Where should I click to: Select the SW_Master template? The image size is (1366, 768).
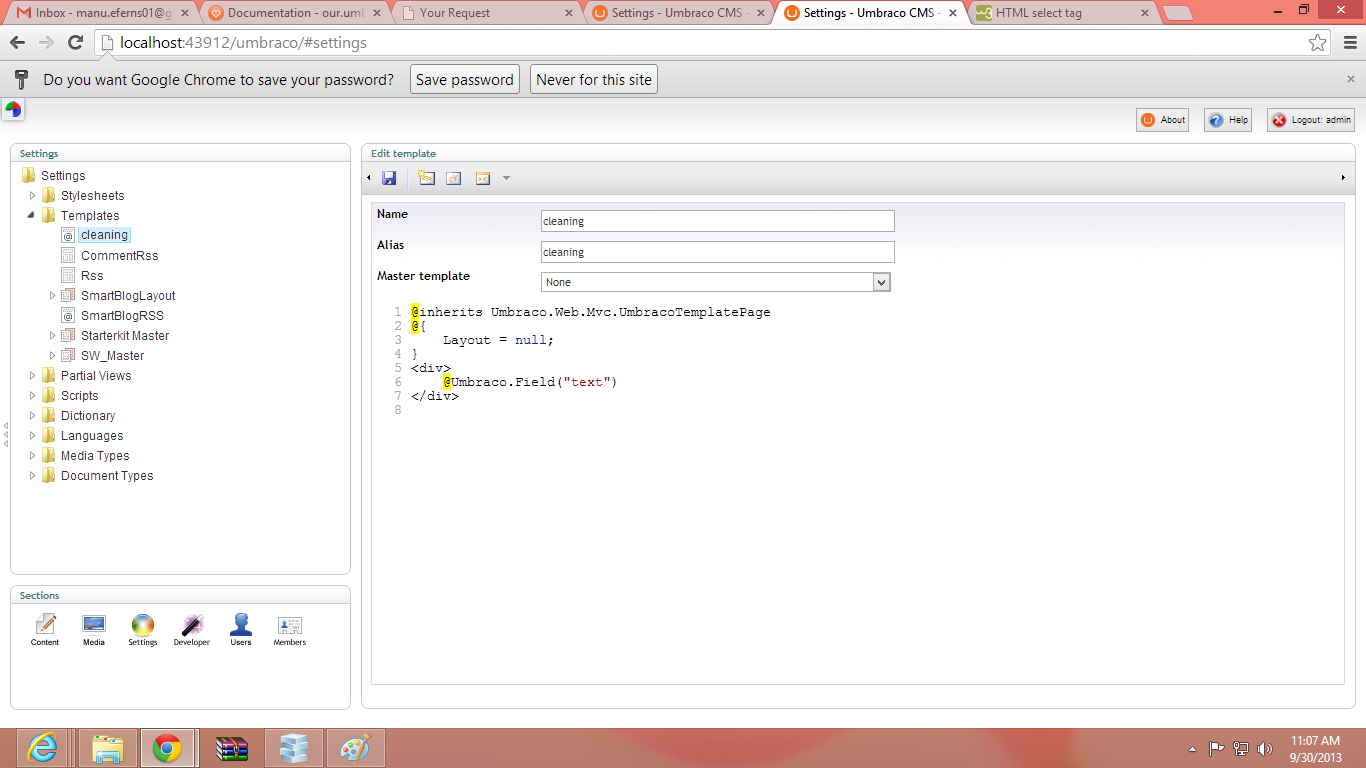(112, 355)
